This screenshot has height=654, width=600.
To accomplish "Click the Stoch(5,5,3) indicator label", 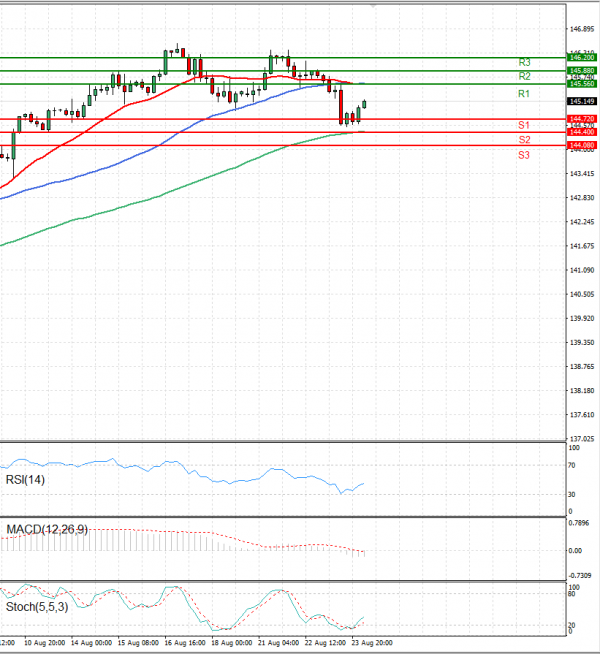I will [x=37, y=607].
